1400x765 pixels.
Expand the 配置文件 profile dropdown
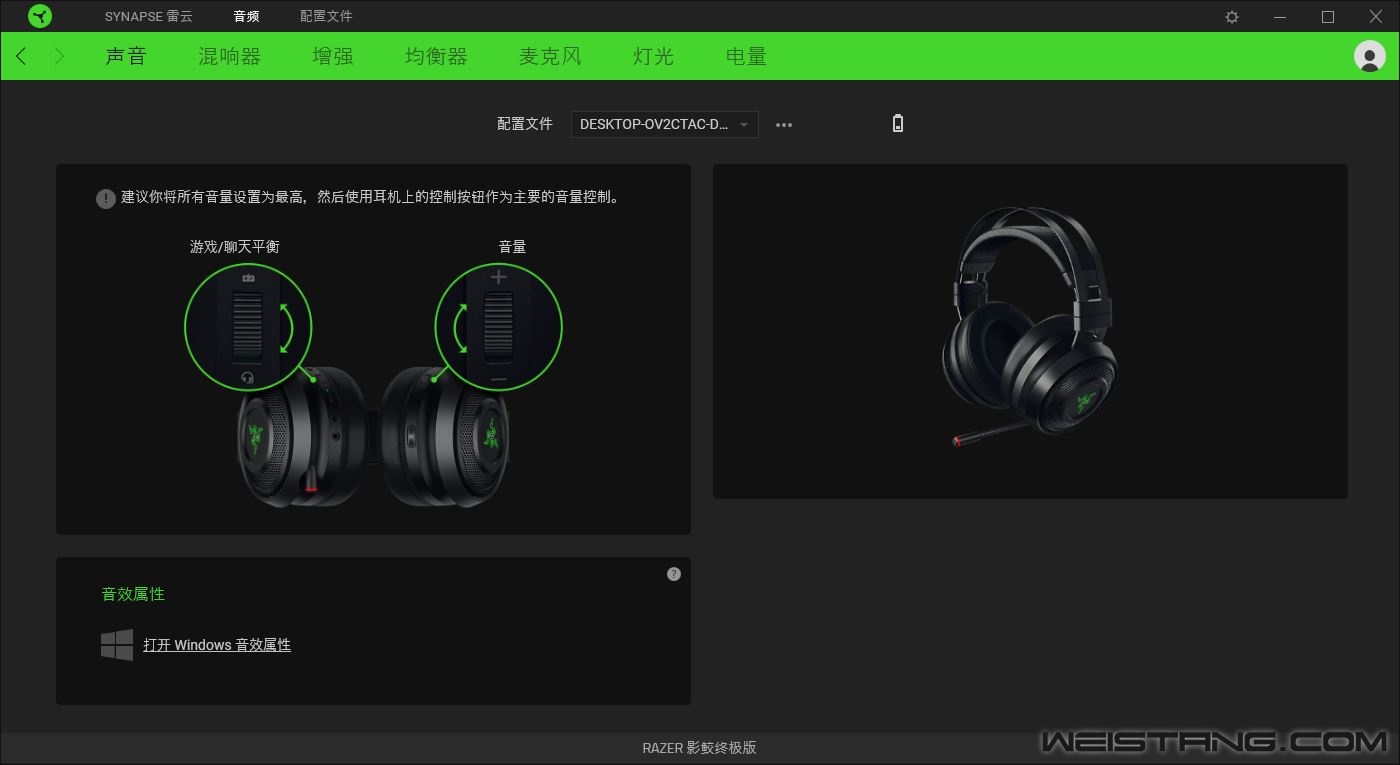(x=665, y=125)
